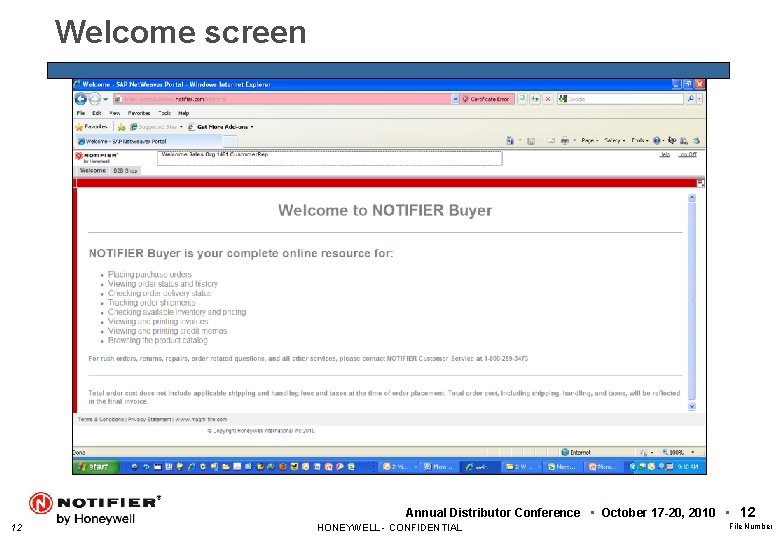Click the Add to Favorites Bar icon
This screenshot has height=540, width=780.
pos(121,127)
